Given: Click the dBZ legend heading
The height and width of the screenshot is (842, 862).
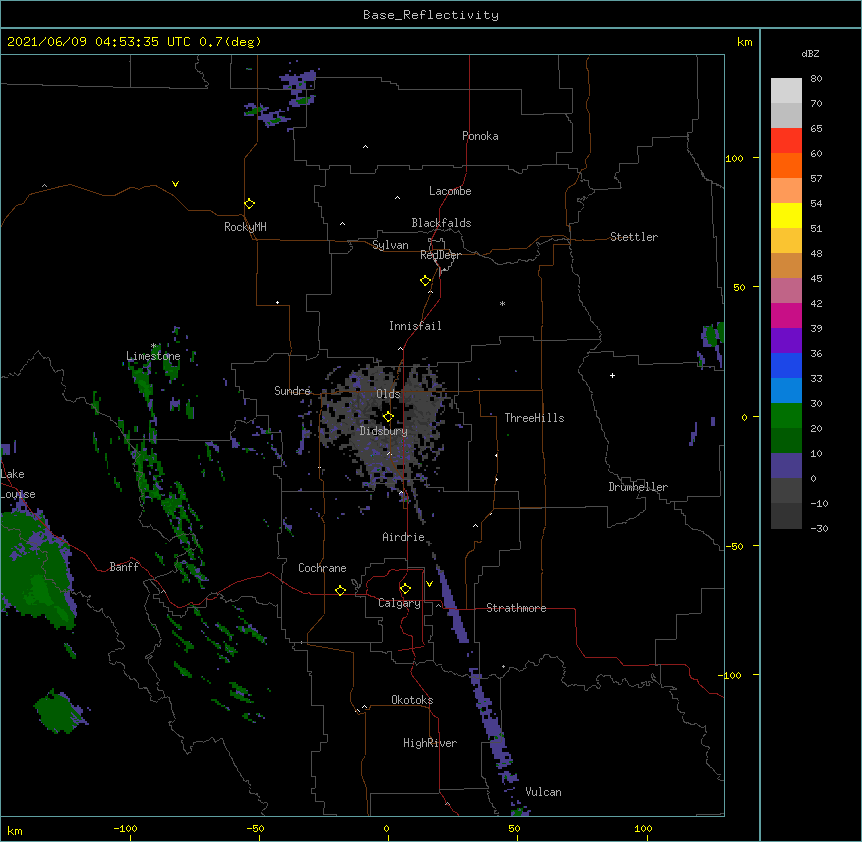Looking at the screenshot, I should pos(810,53).
